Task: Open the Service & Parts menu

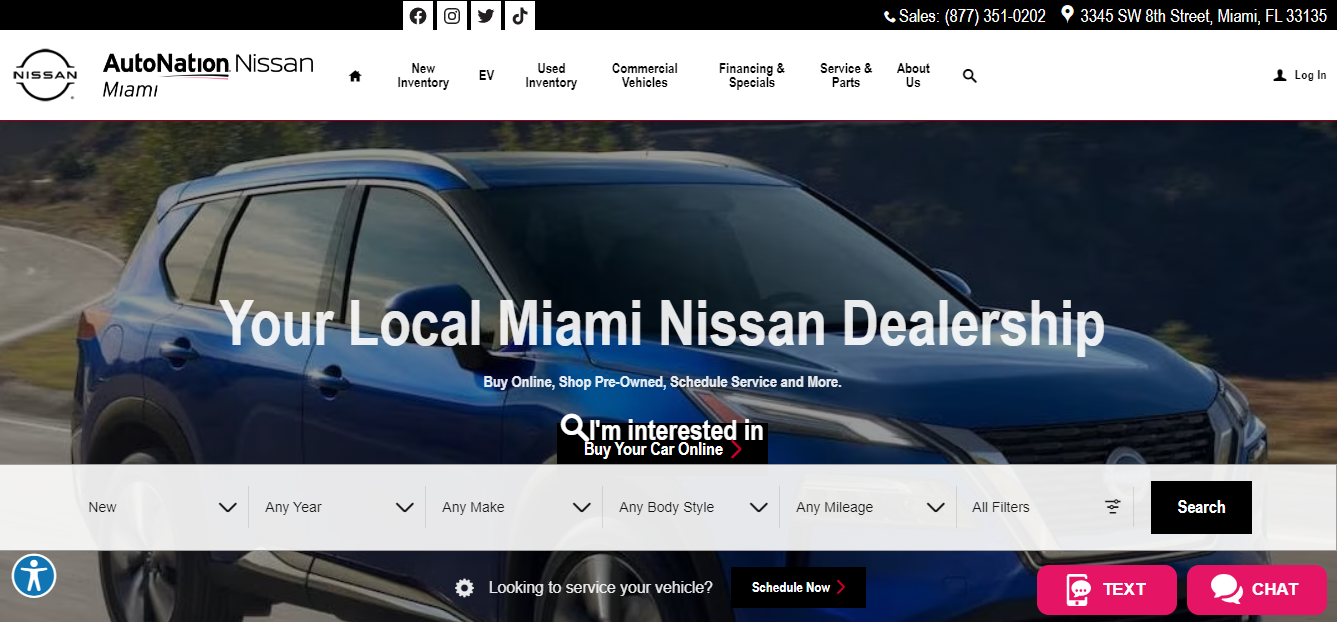Action: [846, 76]
